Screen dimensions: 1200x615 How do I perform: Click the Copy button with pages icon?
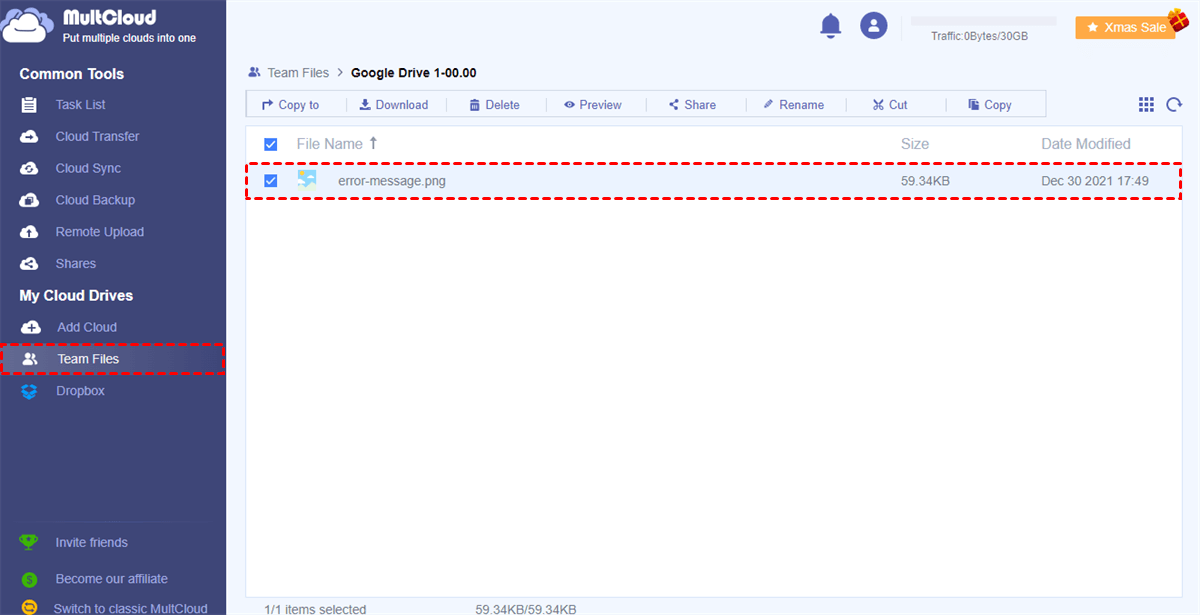point(990,105)
